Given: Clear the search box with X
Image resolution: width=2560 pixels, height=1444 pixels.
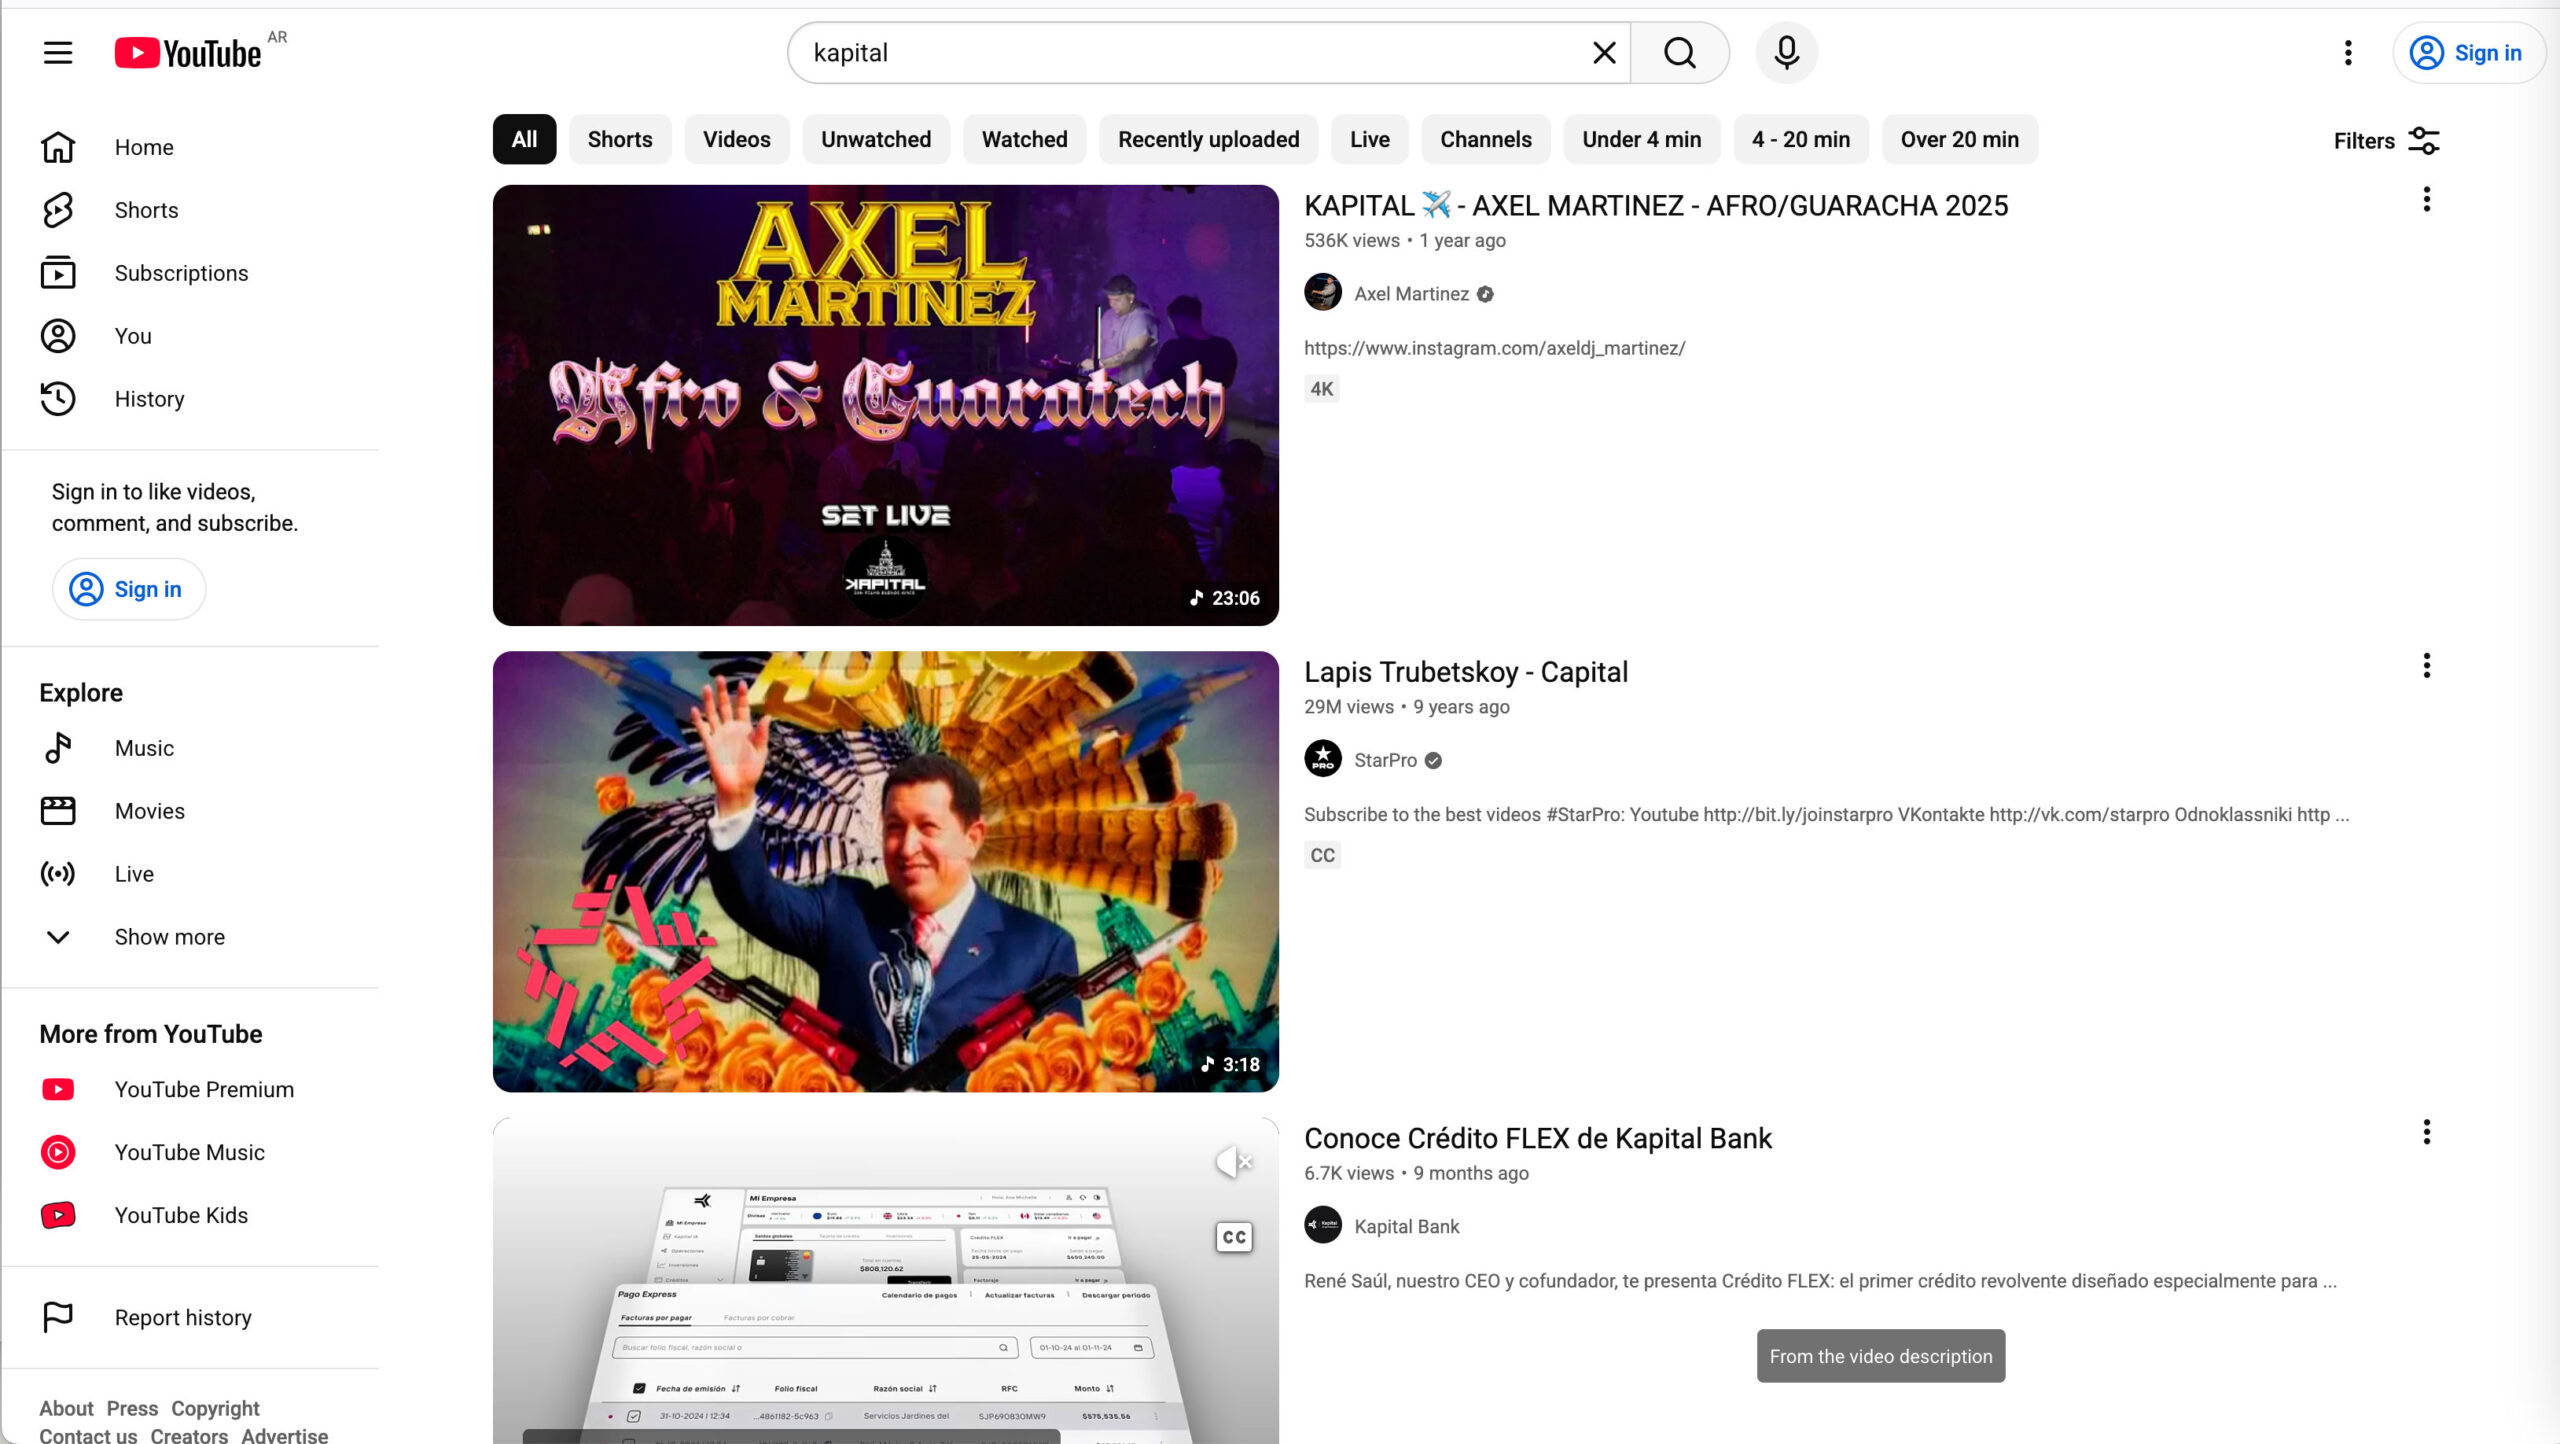Looking at the screenshot, I should (x=1604, y=53).
